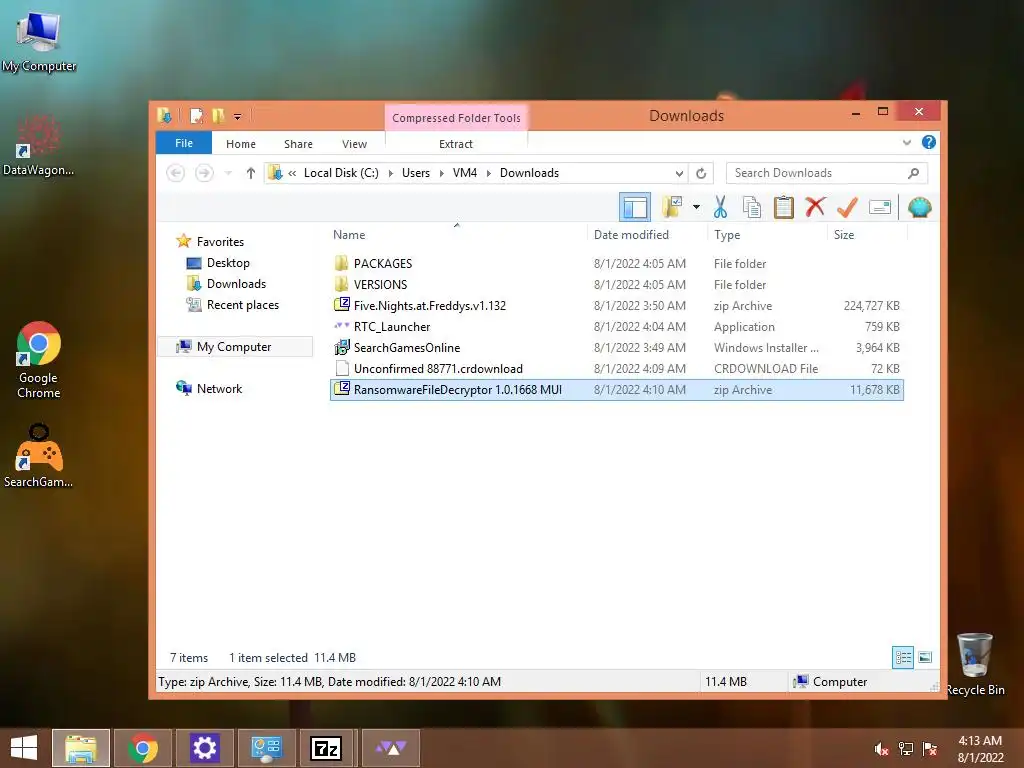Open the Extract ribbon tab
Viewport: 1024px width, 768px height.
(x=456, y=144)
